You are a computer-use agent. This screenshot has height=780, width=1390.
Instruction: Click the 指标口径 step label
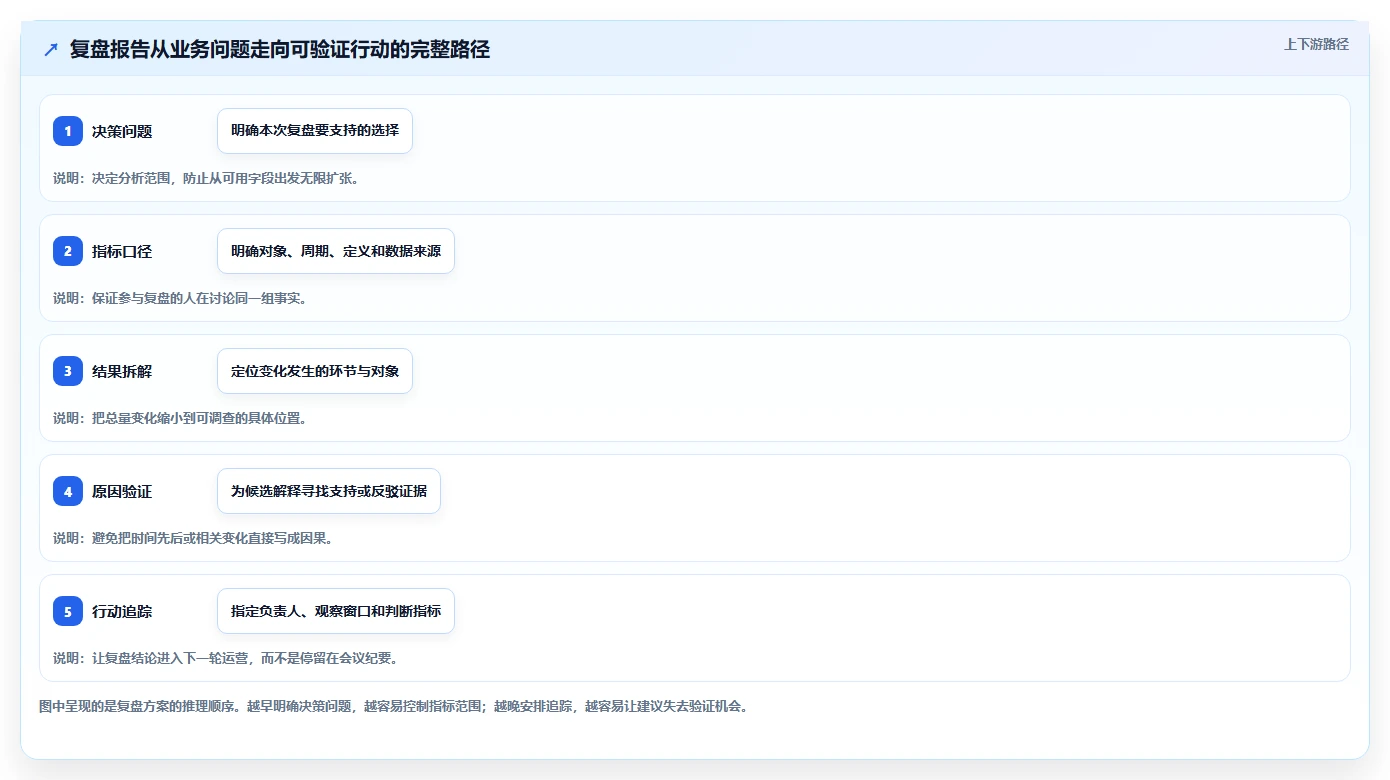122,251
